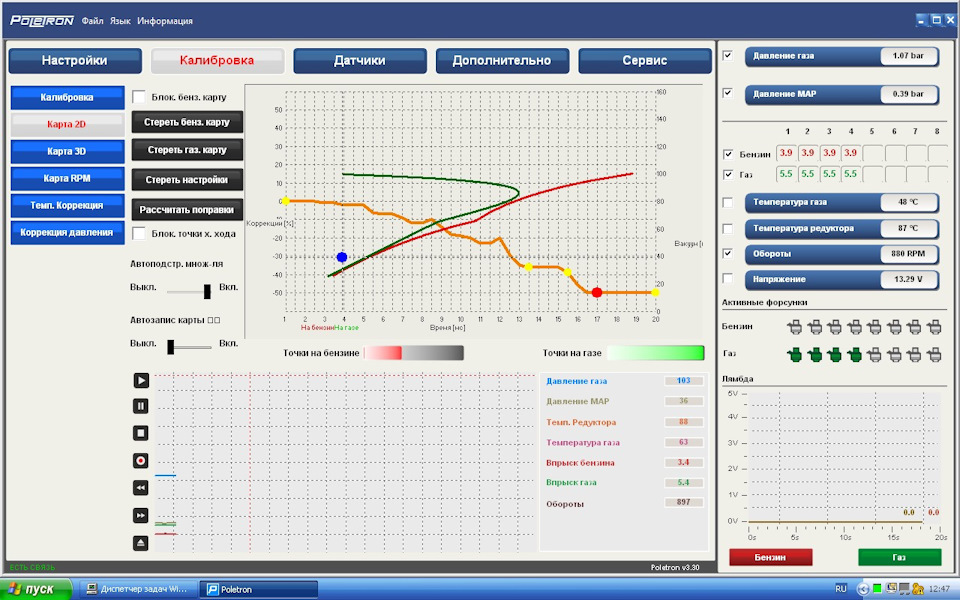Click the Автозапись карты slider handle
The width and height of the screenshot is (960, 600).
pos(171,347)
